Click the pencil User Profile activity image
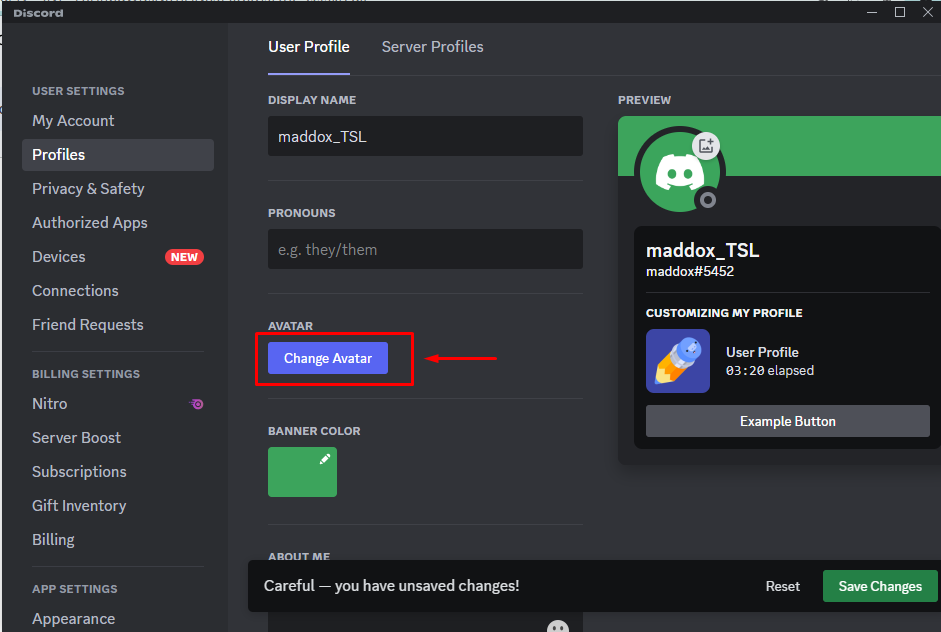This screenshot has width=941, height=632. click(678, 361)
